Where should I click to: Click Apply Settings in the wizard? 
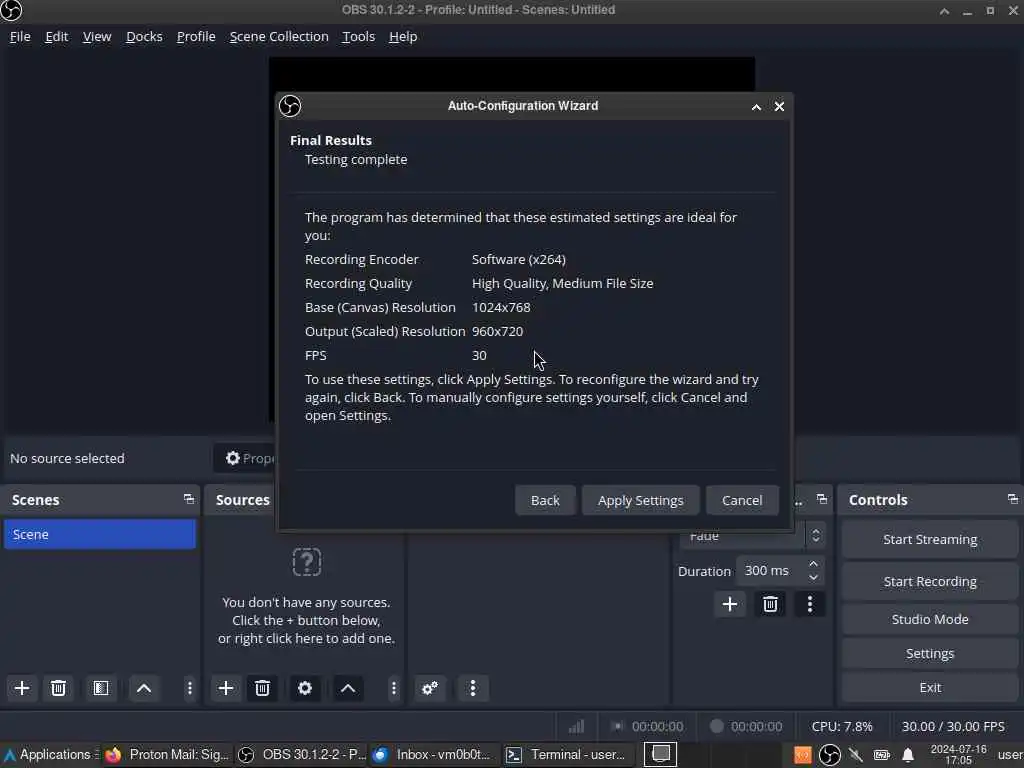pos(641,500)
